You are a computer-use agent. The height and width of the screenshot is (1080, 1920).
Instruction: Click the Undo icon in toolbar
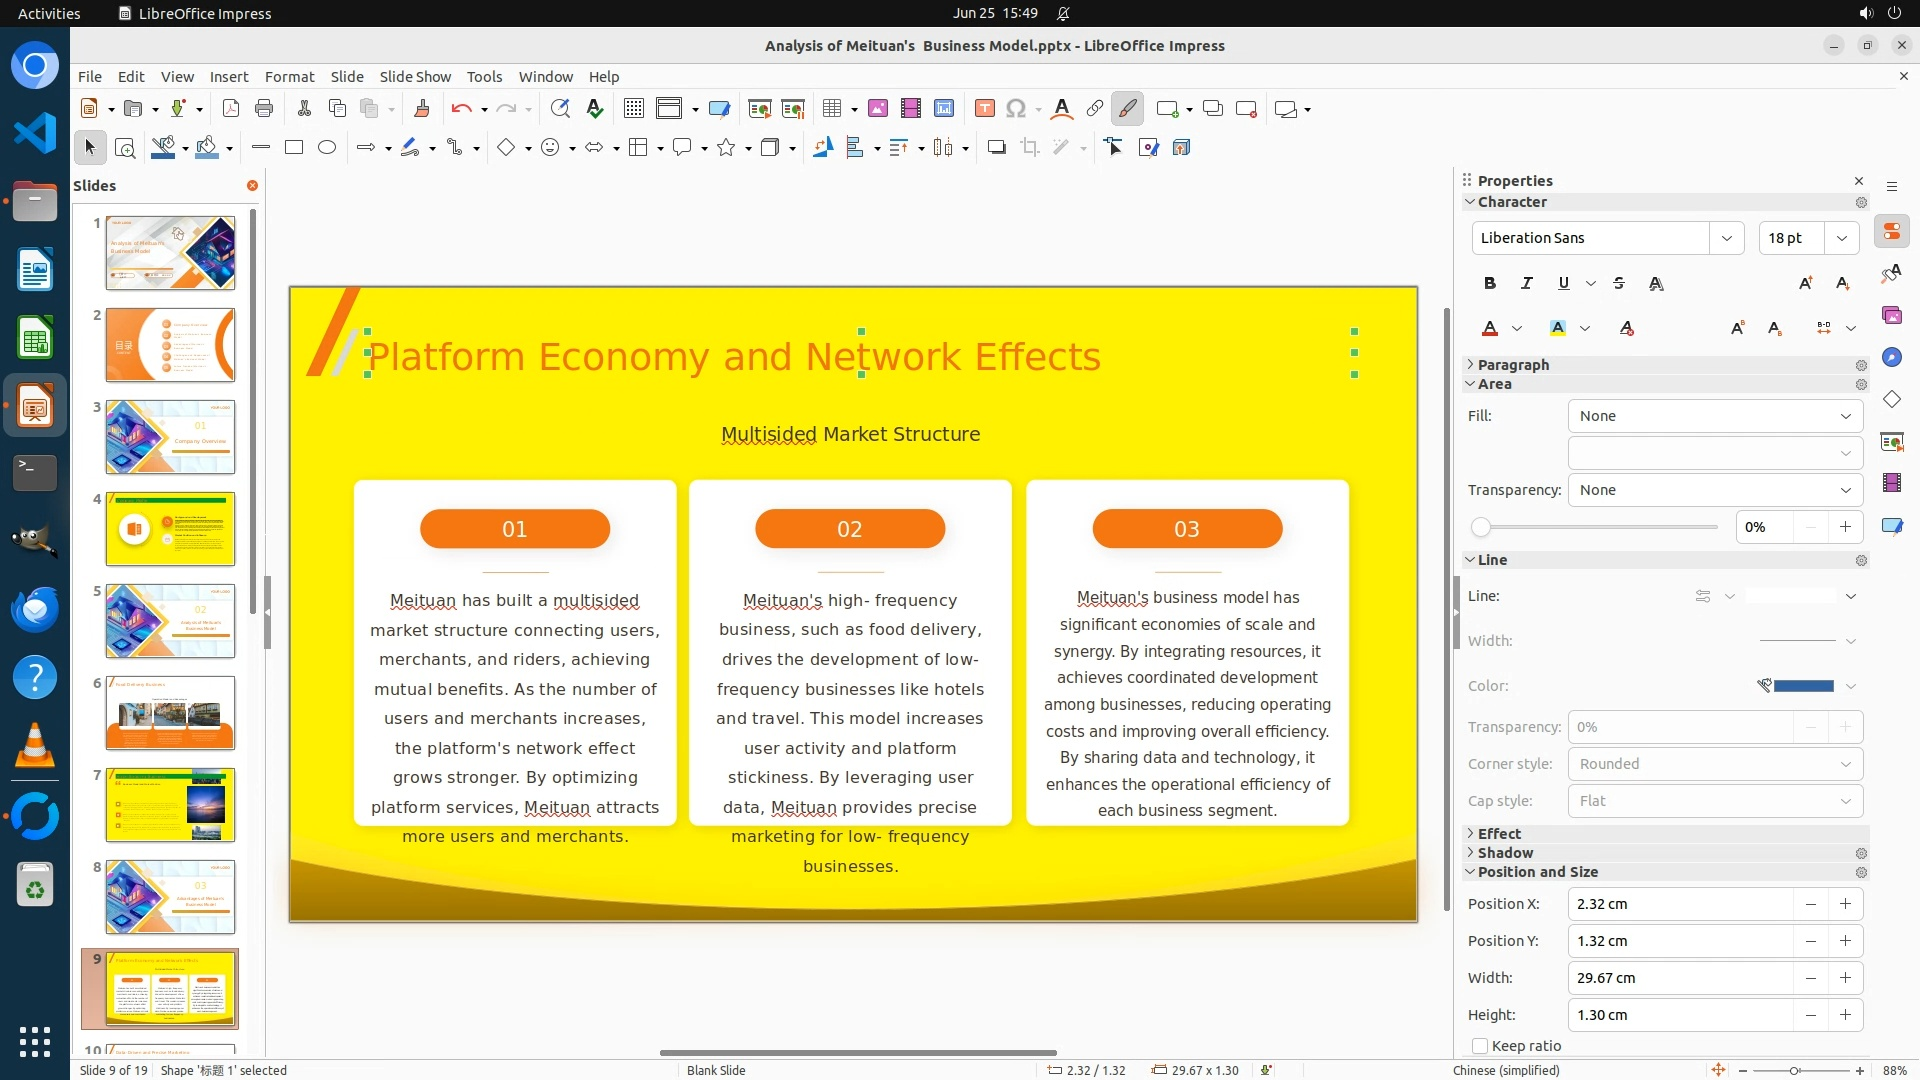point(461,109)
